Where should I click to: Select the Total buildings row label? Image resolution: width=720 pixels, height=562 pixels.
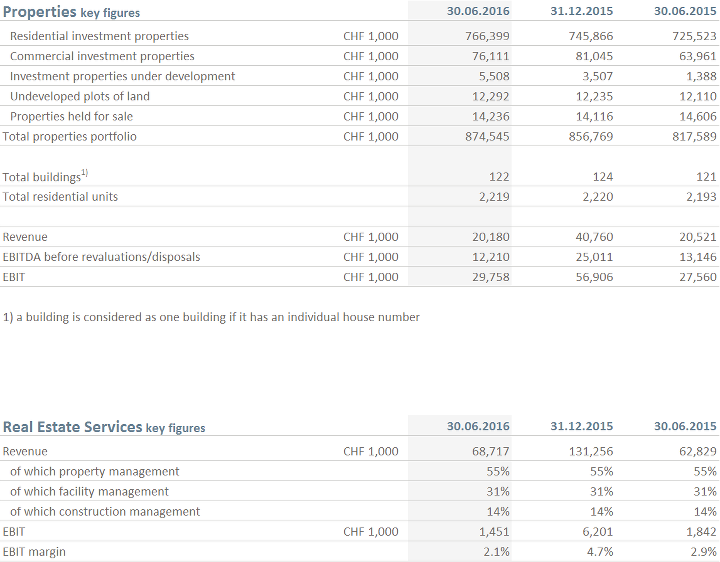click(x=45, y=177)
